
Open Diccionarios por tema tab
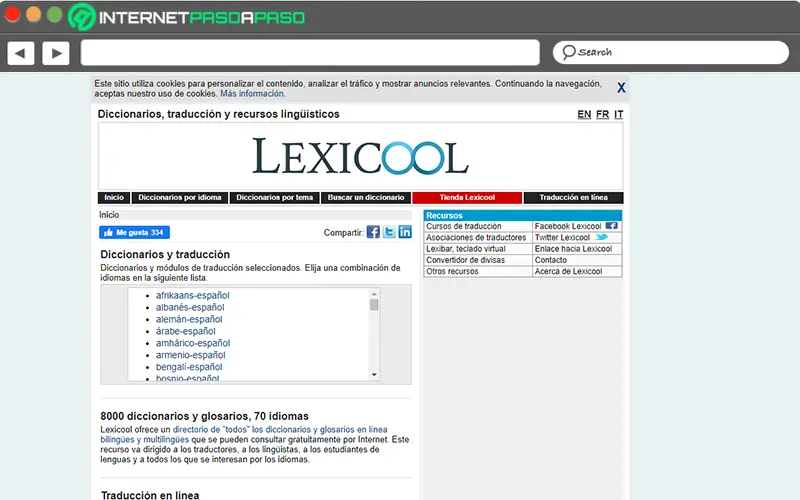[x=274, y=197]
